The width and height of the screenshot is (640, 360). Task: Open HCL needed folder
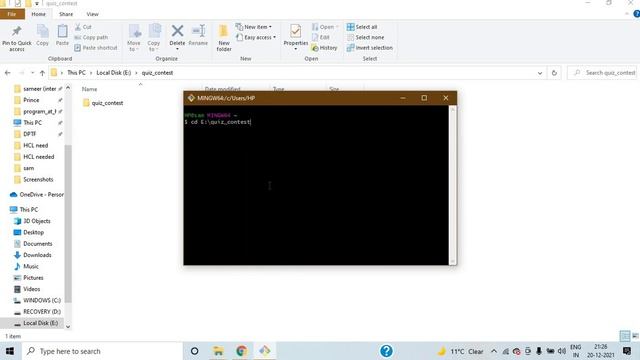coord(38,157)
